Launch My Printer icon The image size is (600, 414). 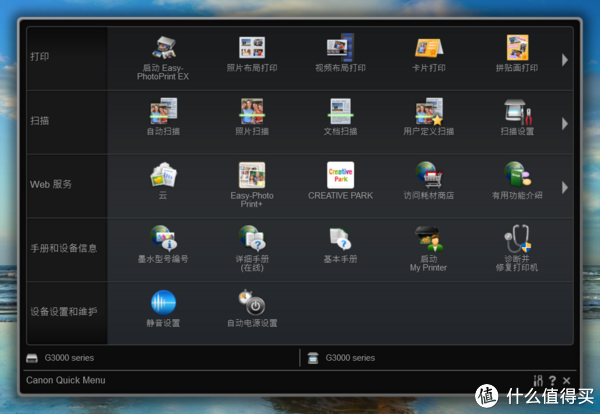(429, 238)
